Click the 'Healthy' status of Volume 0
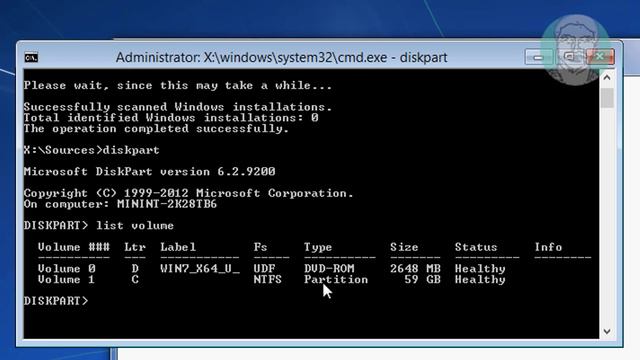Viewport: 640px width, 360px height. click(480, 269)
